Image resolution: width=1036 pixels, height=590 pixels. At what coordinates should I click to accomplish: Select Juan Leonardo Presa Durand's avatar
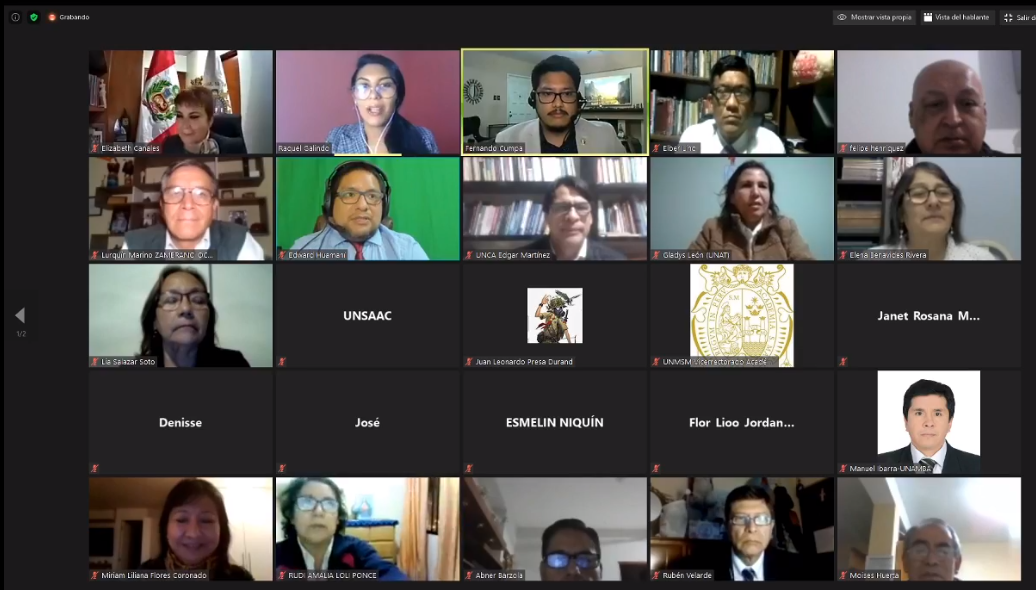tap(555, 315)
